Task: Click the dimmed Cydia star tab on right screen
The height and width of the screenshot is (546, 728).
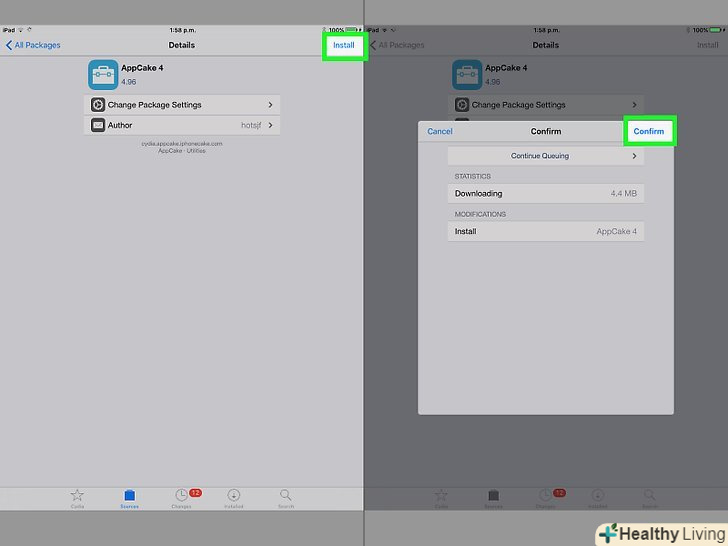Action: [441, 499]
